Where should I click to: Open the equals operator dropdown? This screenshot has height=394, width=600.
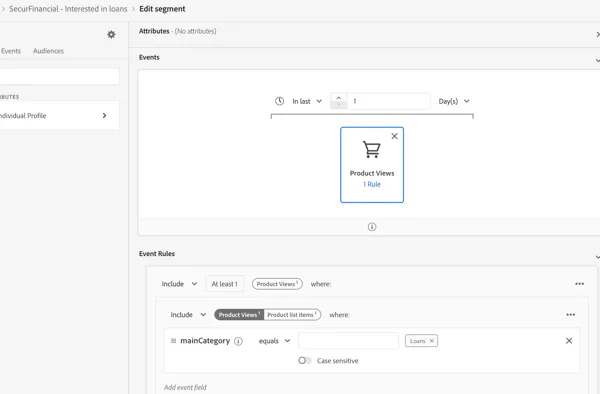click(274, 341)
